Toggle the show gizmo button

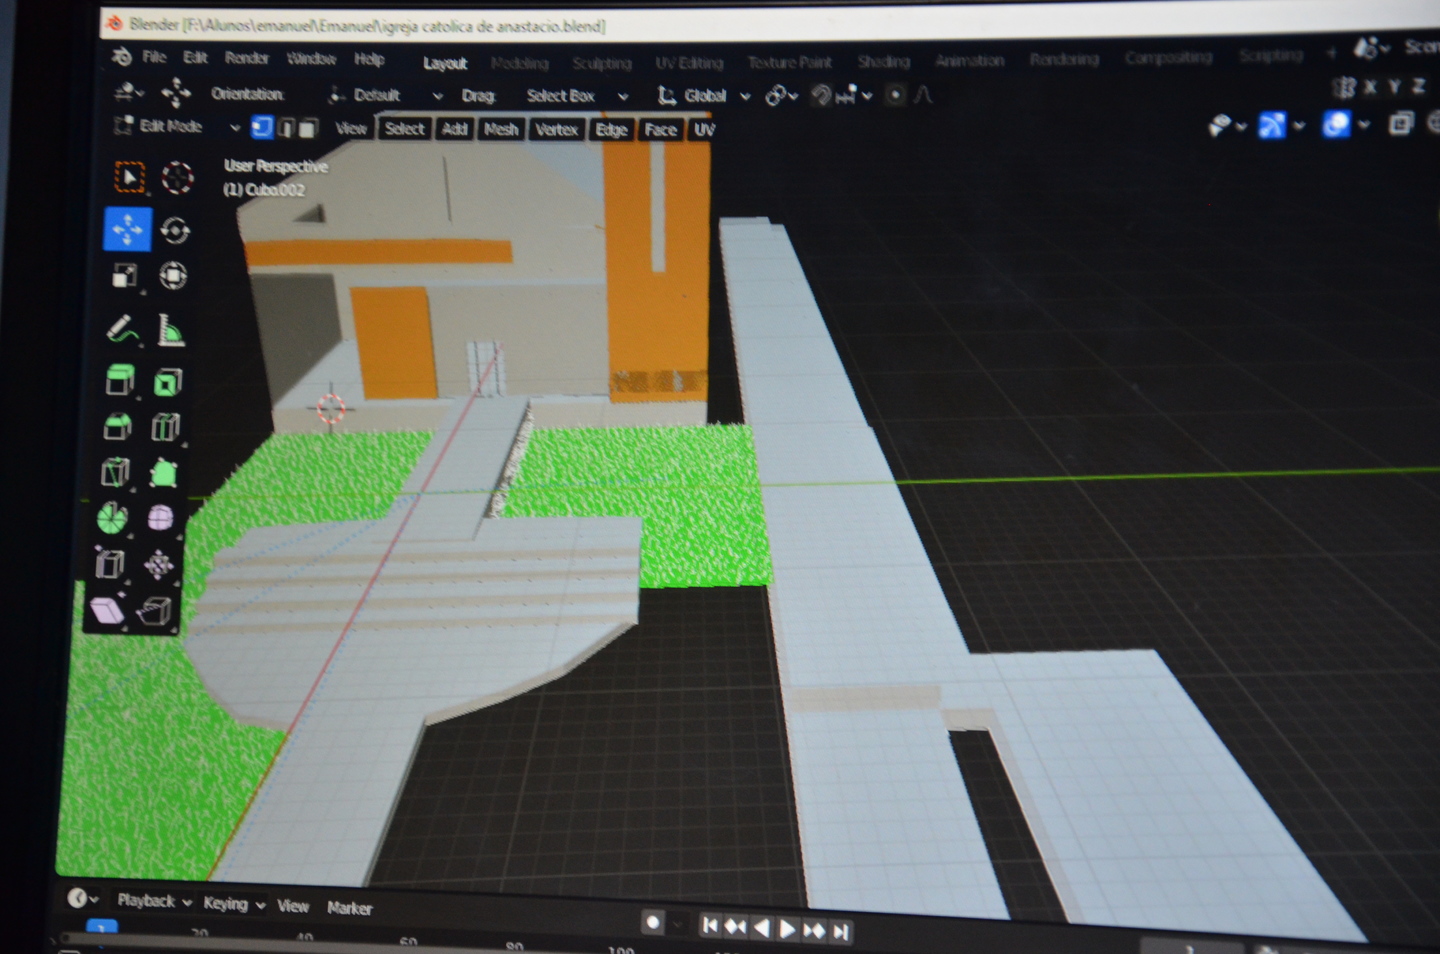coord(1271,125)
